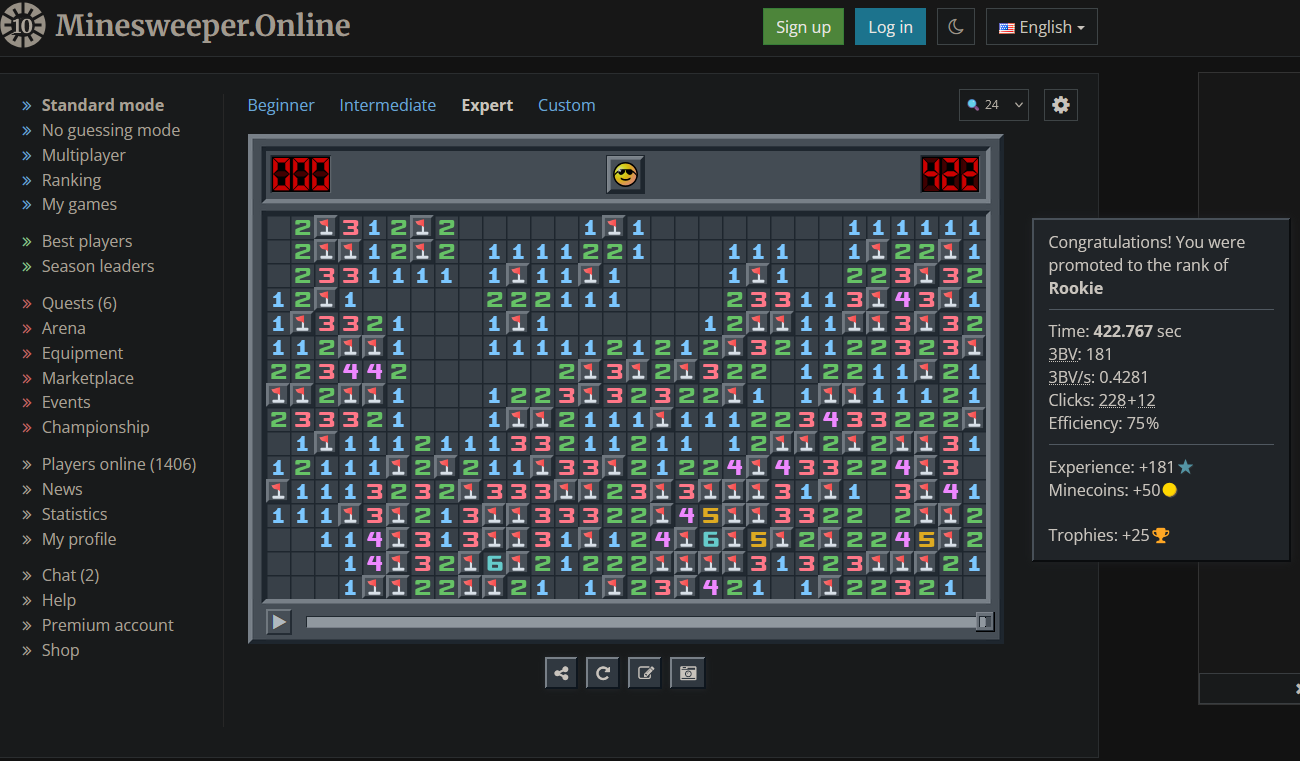Screen dimensions: 1300x761
Task: Open No guessing mode
Action: click(x=111, y=130)
